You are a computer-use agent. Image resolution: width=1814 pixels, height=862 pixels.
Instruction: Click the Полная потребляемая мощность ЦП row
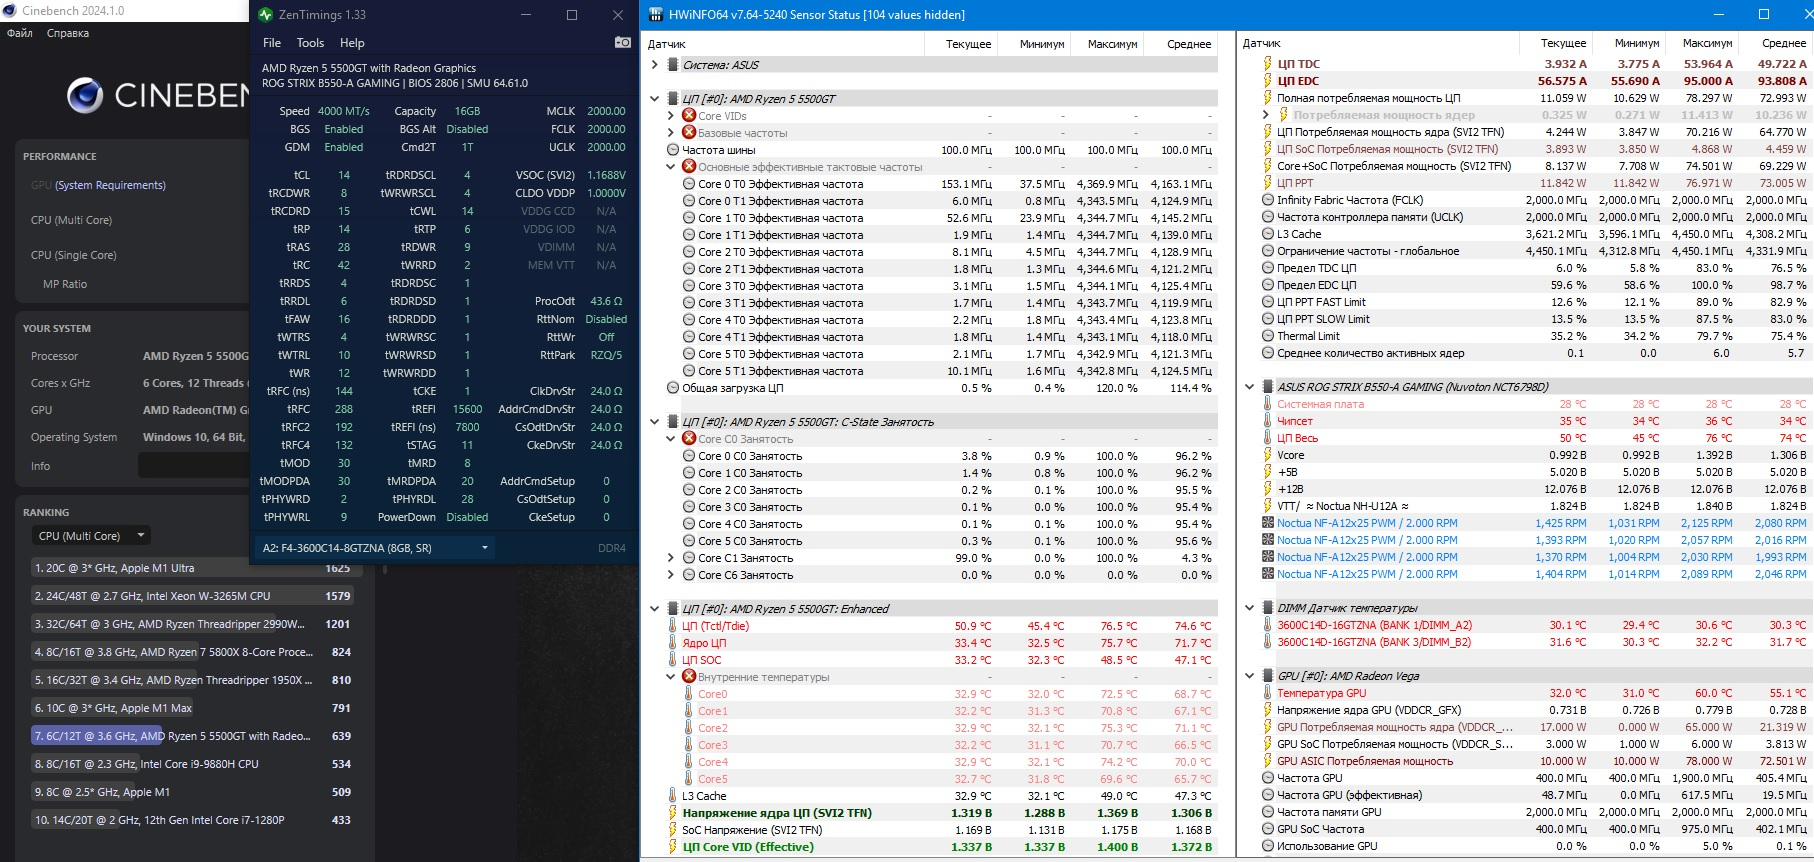tap(1535, 98)
